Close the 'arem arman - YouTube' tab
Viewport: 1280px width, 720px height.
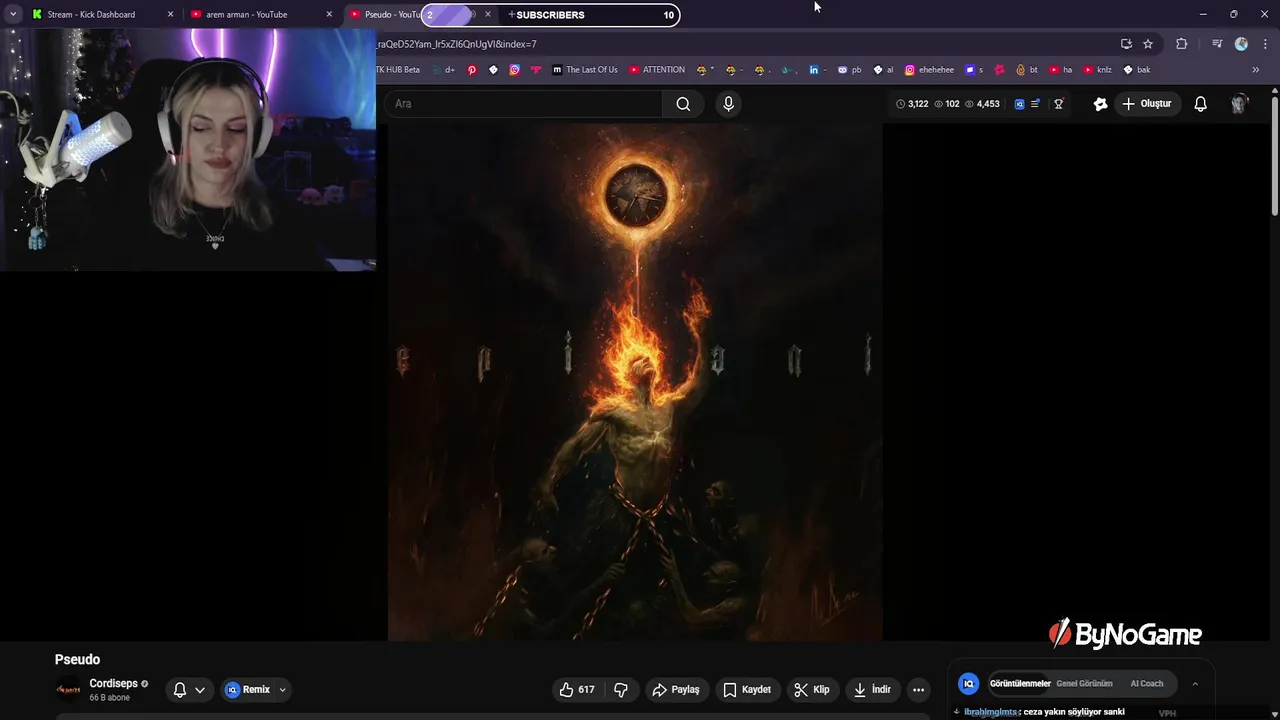coord(329,14)
